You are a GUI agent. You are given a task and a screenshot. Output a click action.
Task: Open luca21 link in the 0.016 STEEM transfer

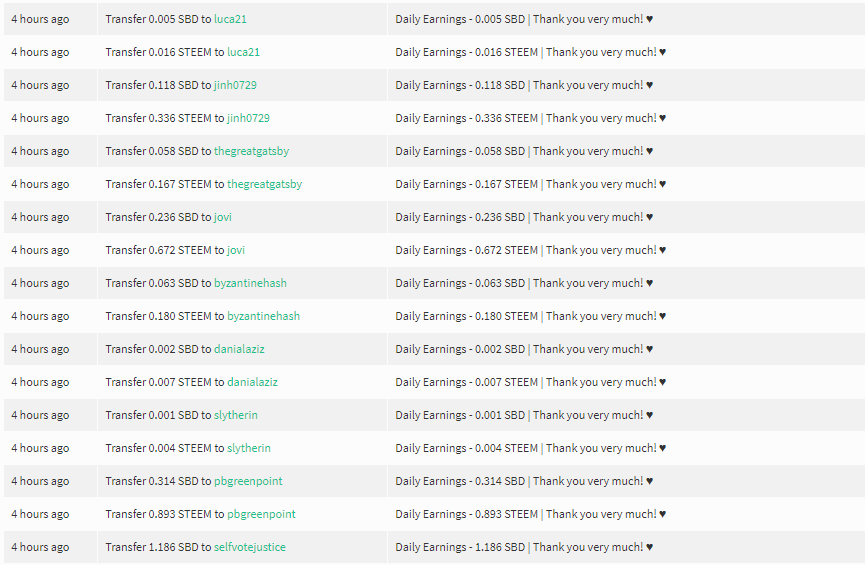click(243, 52)
